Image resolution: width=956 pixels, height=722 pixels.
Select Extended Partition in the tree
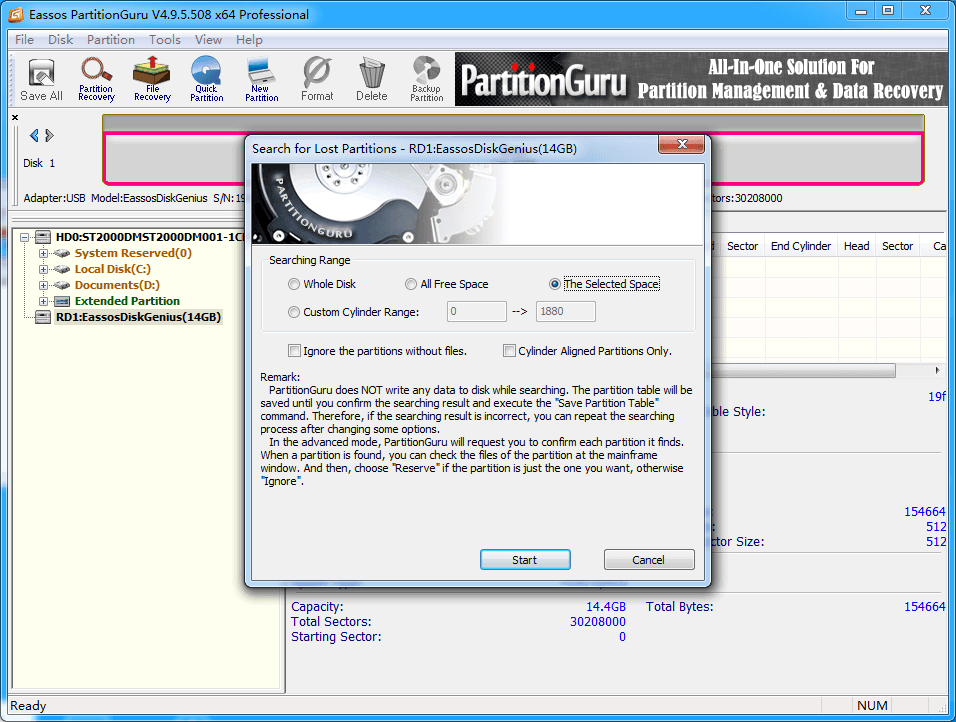click(127, 301)
